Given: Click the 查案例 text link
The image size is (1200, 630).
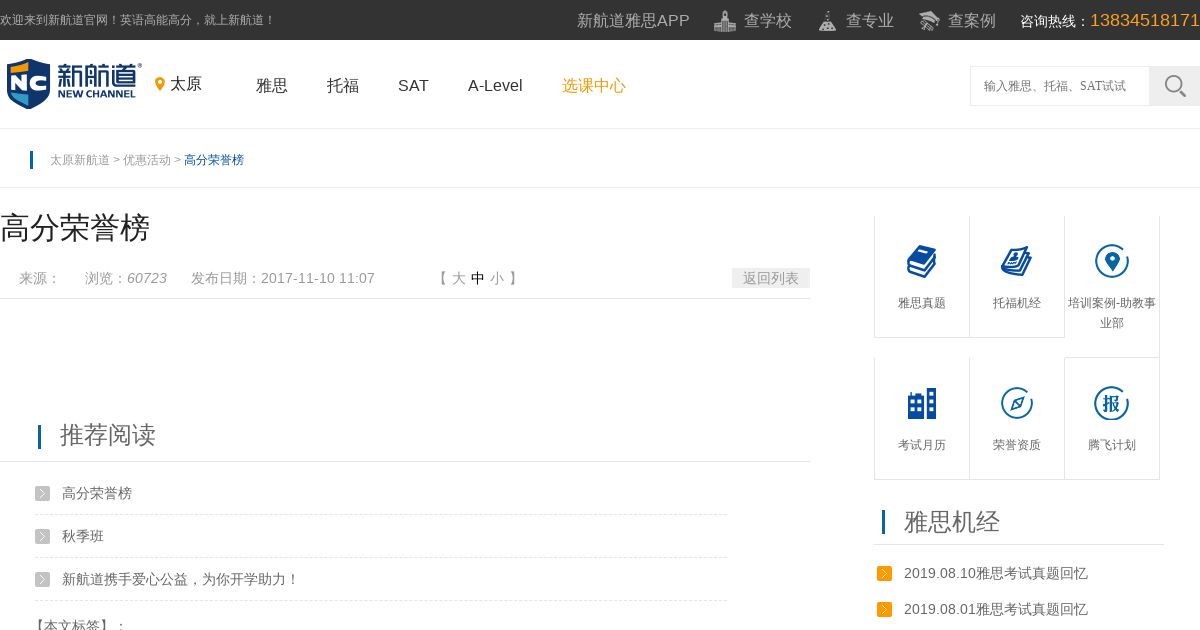Looking at the screenshot, I should pos(972,21).
